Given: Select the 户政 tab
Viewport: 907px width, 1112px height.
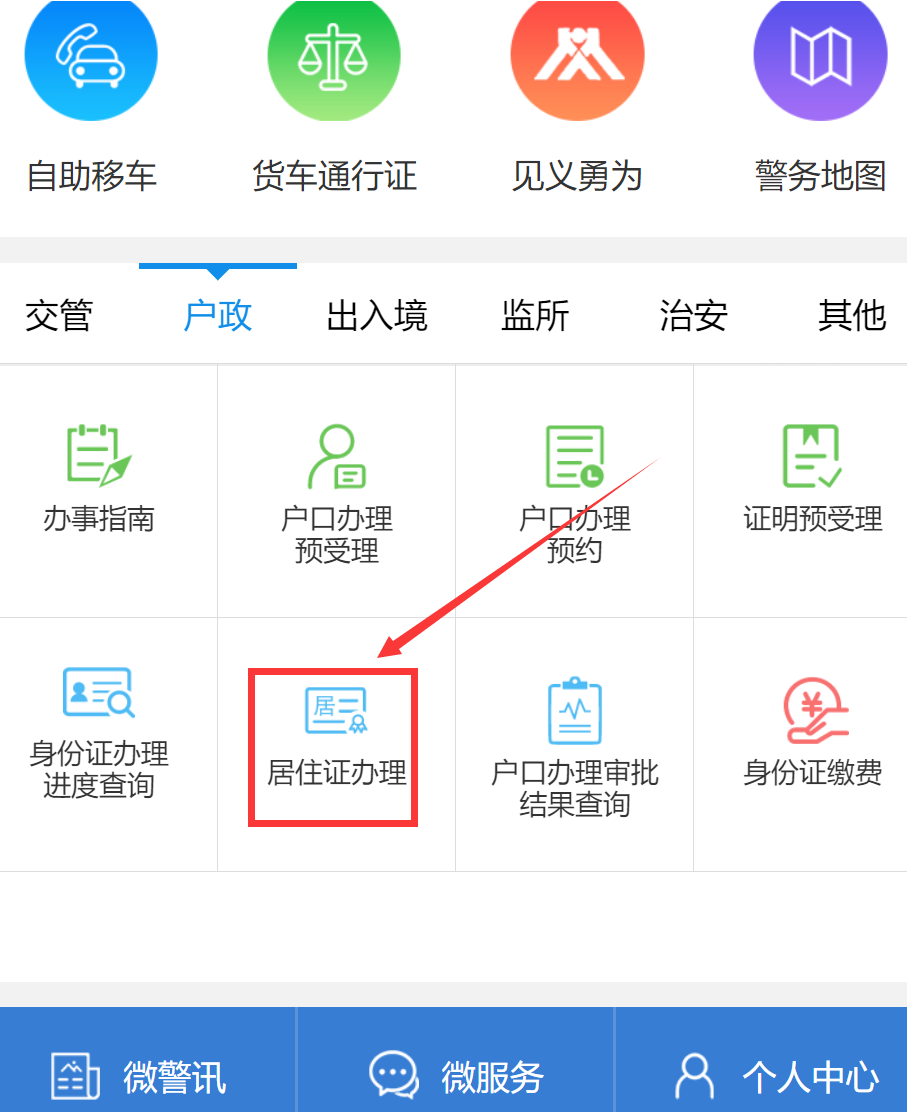Looking at the screenshot, I should coord(218,316).
